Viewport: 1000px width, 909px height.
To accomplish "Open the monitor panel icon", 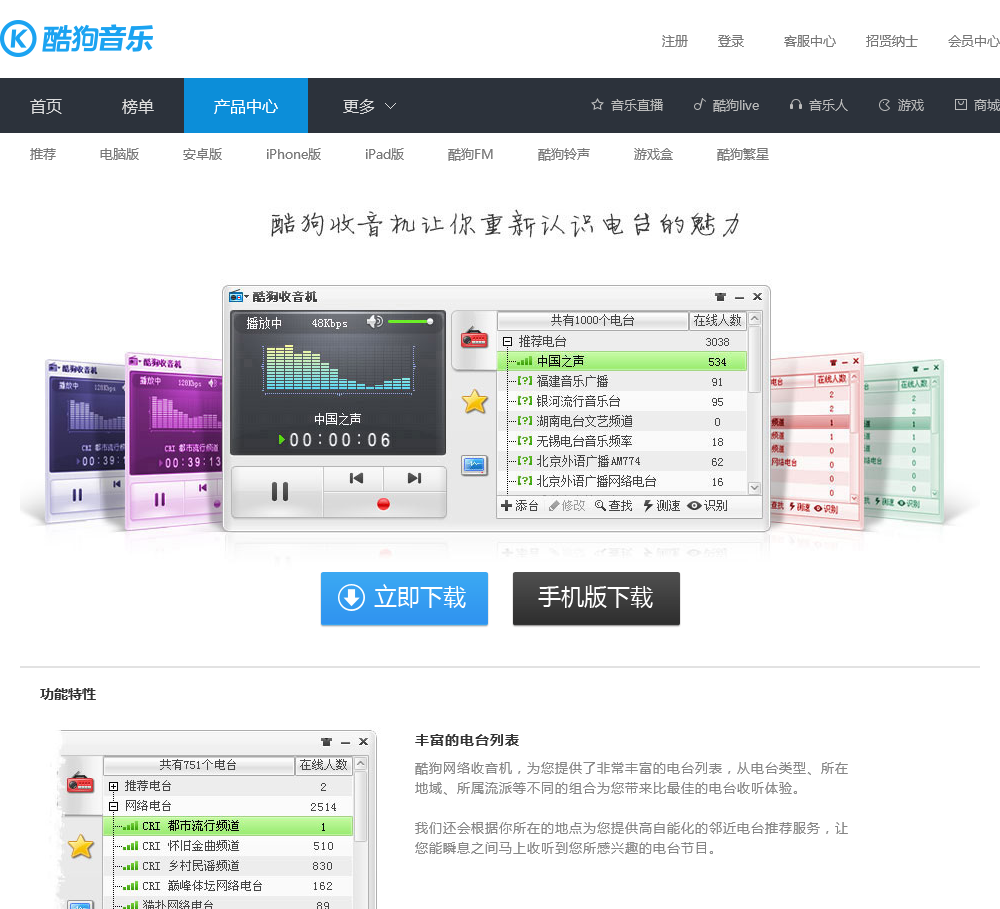I will [x=474, y=465].
